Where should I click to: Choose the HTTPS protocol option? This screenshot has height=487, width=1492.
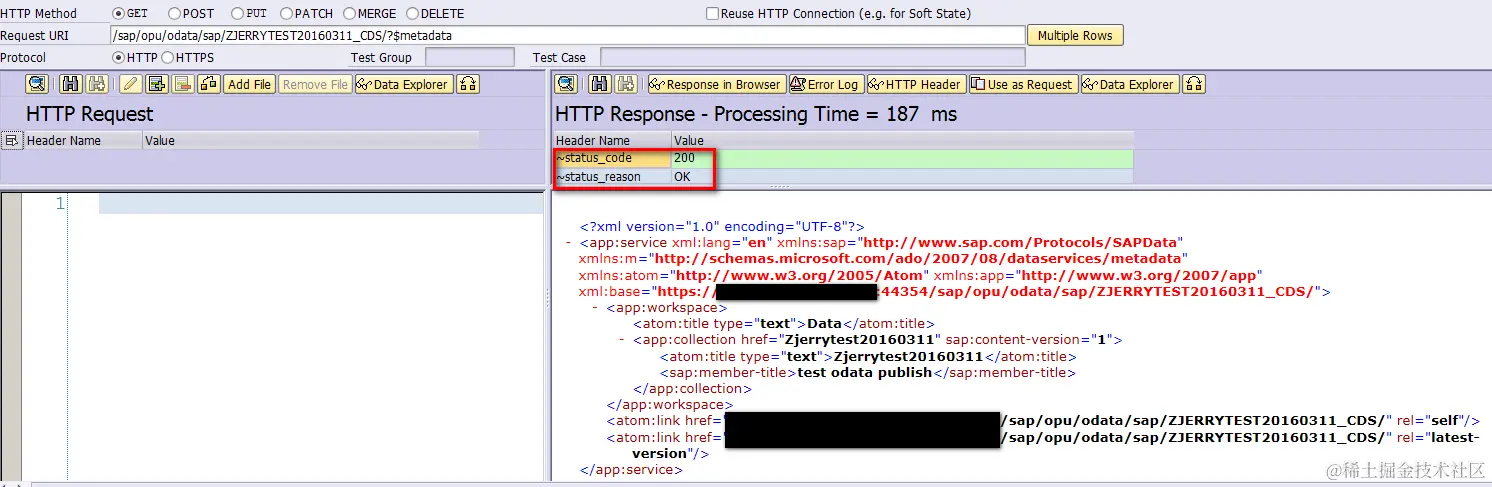tap(167, 58)
